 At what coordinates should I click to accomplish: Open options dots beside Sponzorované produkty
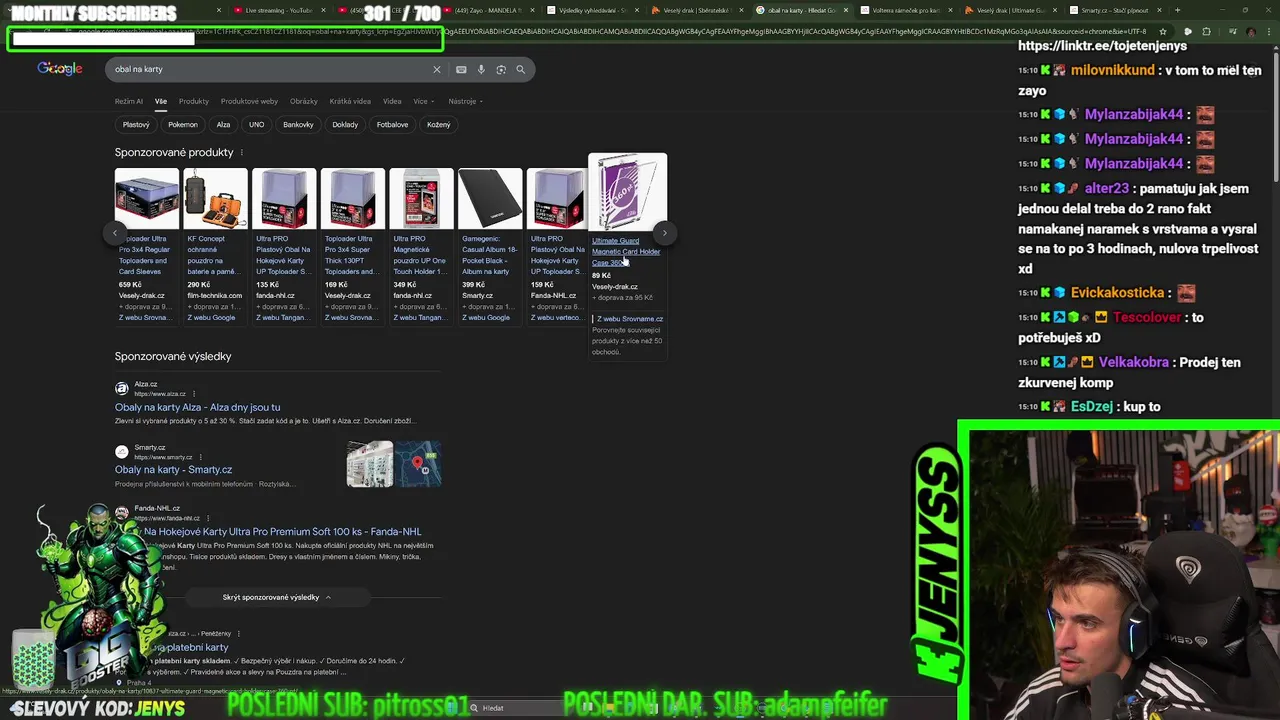click(x=241, y=152)
